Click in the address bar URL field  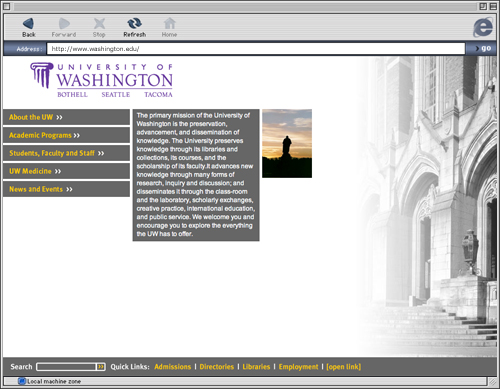tap(256, 49)
